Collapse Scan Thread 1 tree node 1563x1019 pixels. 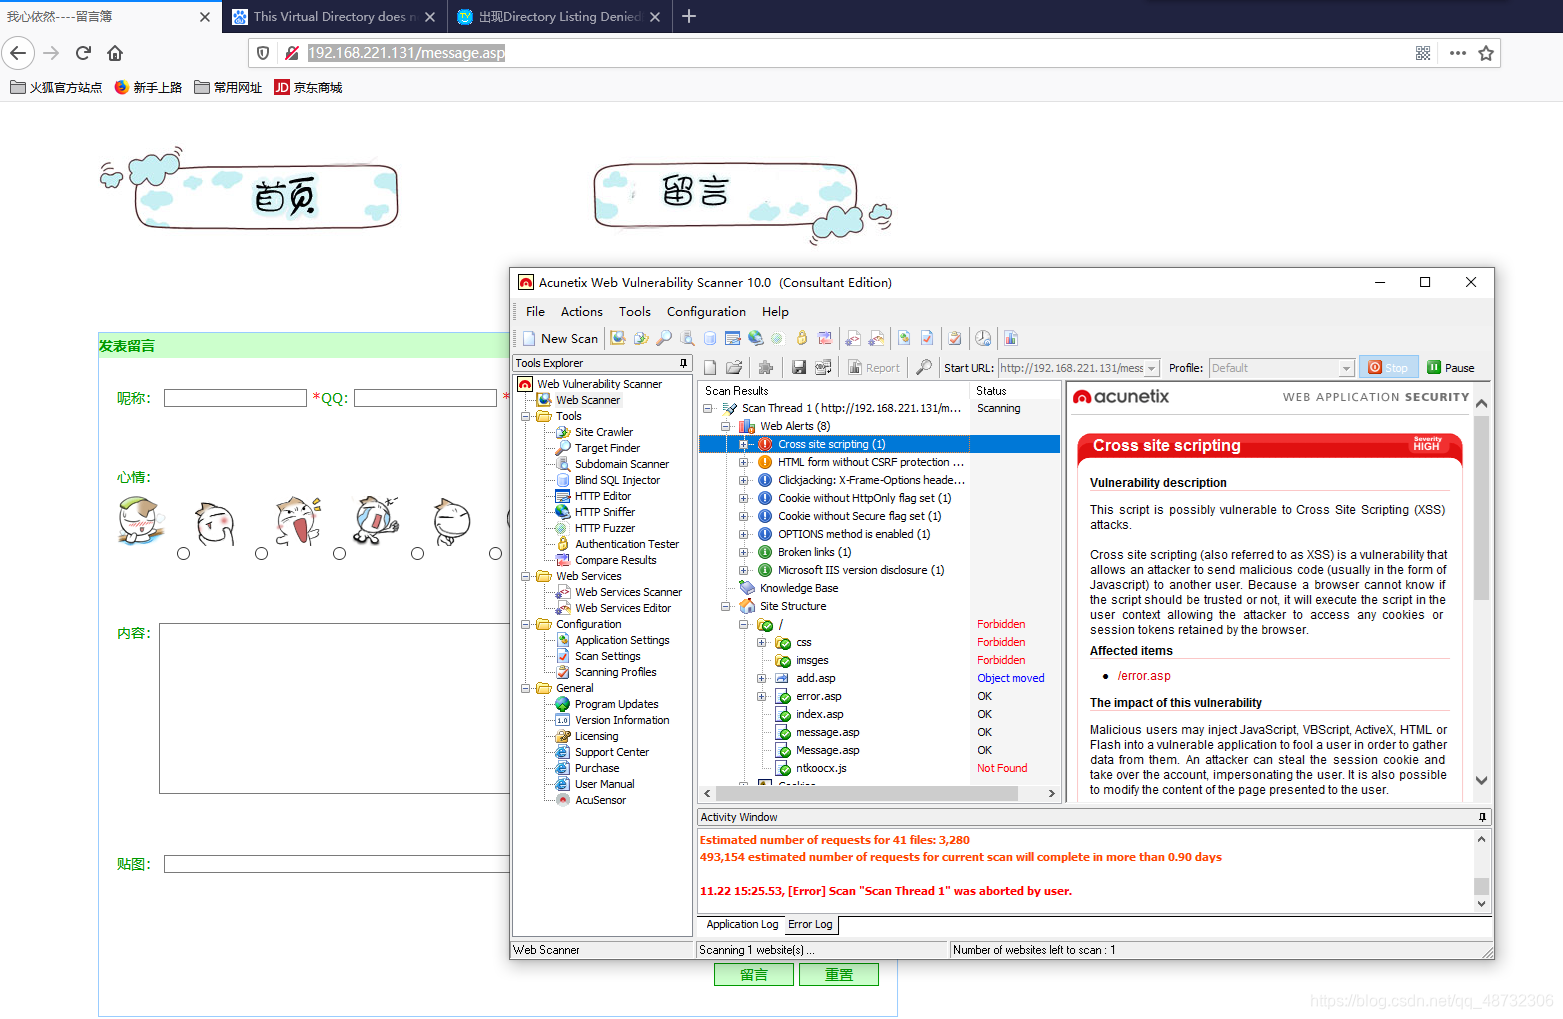pyautogui.click(x=708, y=408)
